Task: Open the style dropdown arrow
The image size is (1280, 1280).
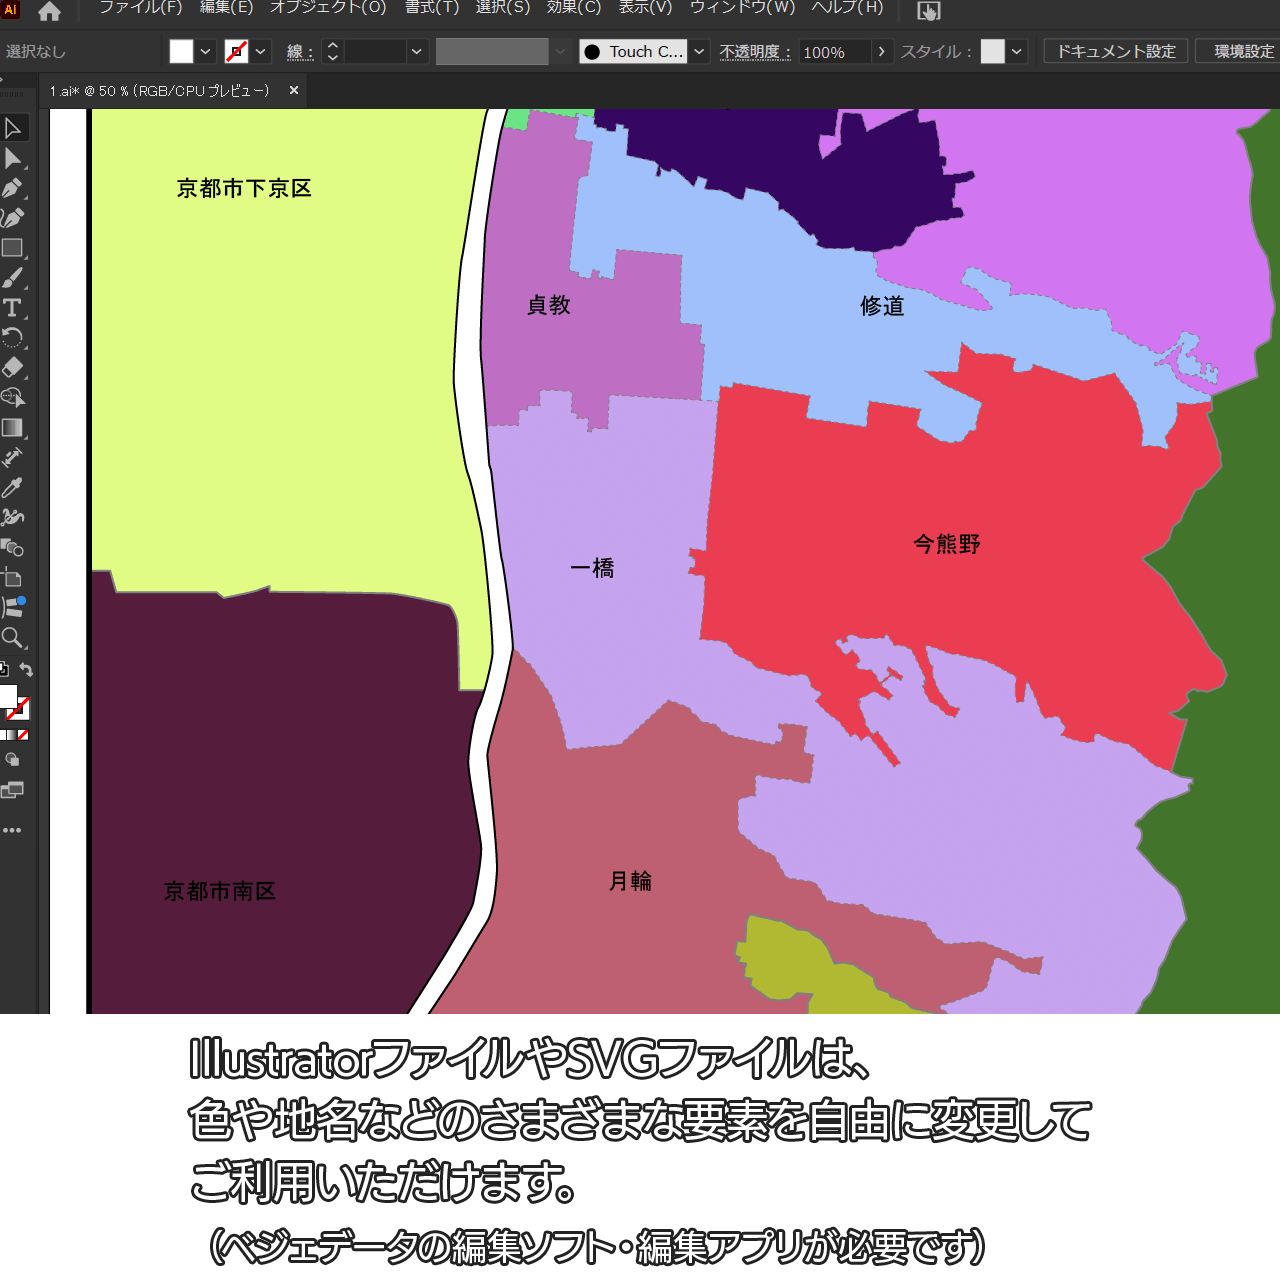Action: pyautogui.click(x=1017, y=52)
